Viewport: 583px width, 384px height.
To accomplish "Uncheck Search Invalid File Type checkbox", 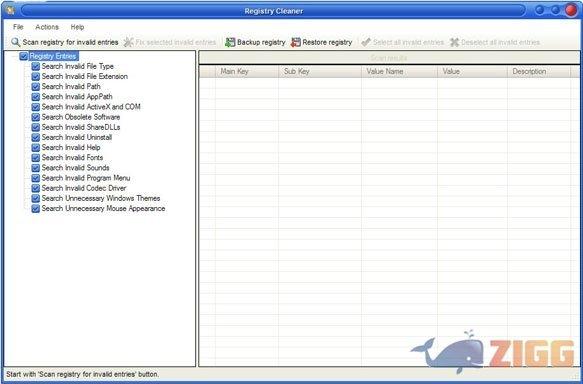I will pos(36,67).
